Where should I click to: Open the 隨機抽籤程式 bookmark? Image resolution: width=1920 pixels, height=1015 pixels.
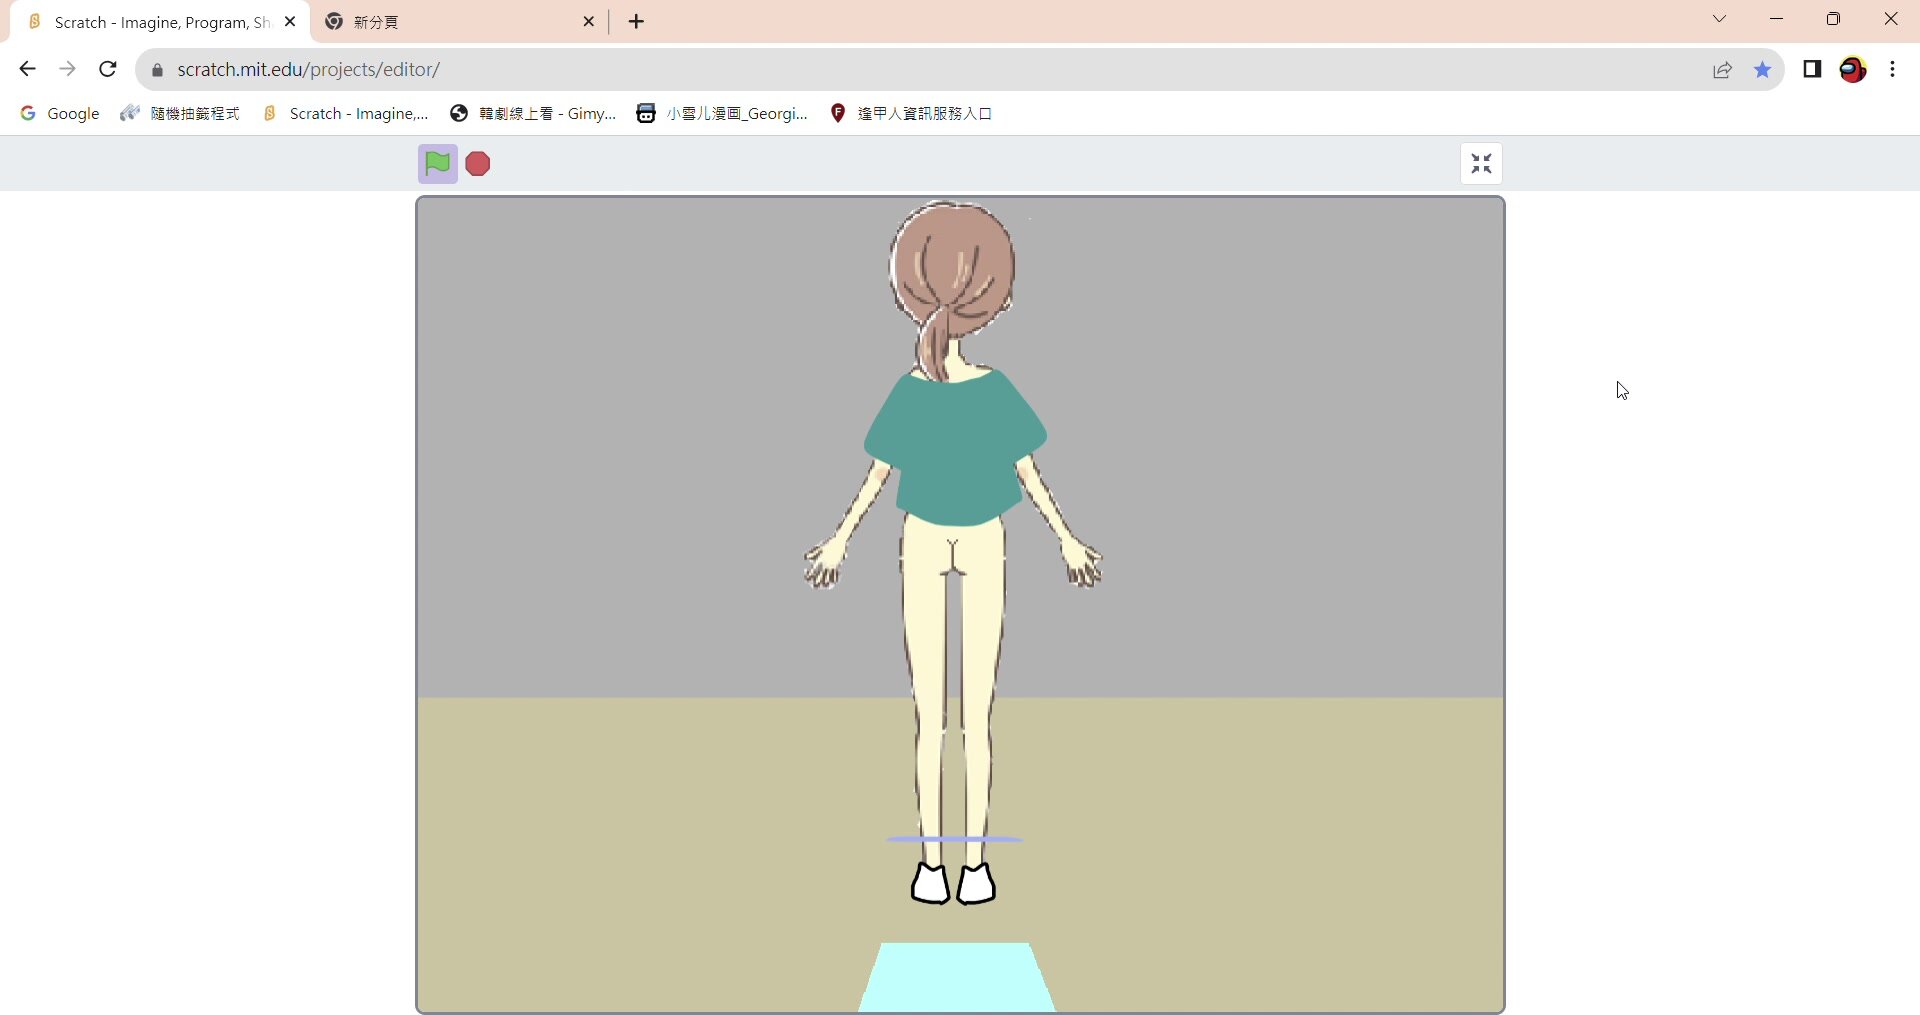(x=180, y=114)
